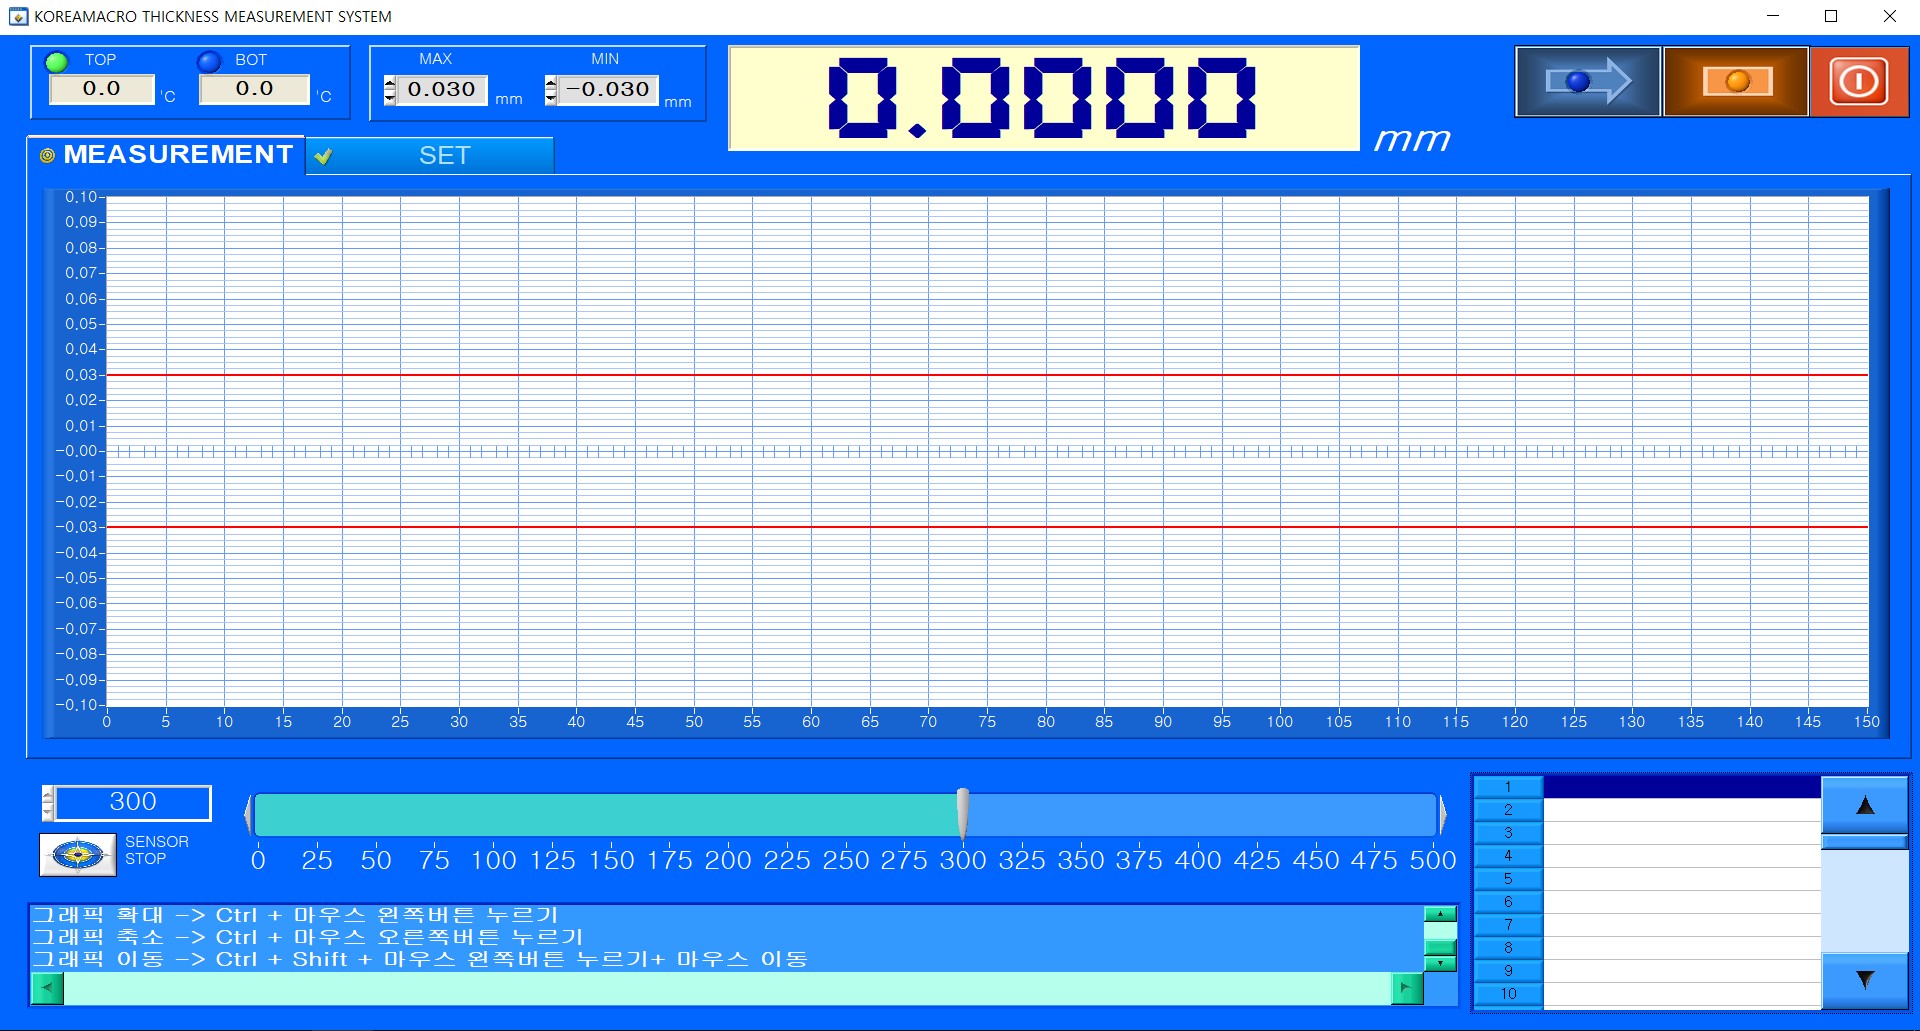Viewport: 1920px width, 1031px height.
Task: Click the TOP temperature value field
Action: click(x=102, y=89)
